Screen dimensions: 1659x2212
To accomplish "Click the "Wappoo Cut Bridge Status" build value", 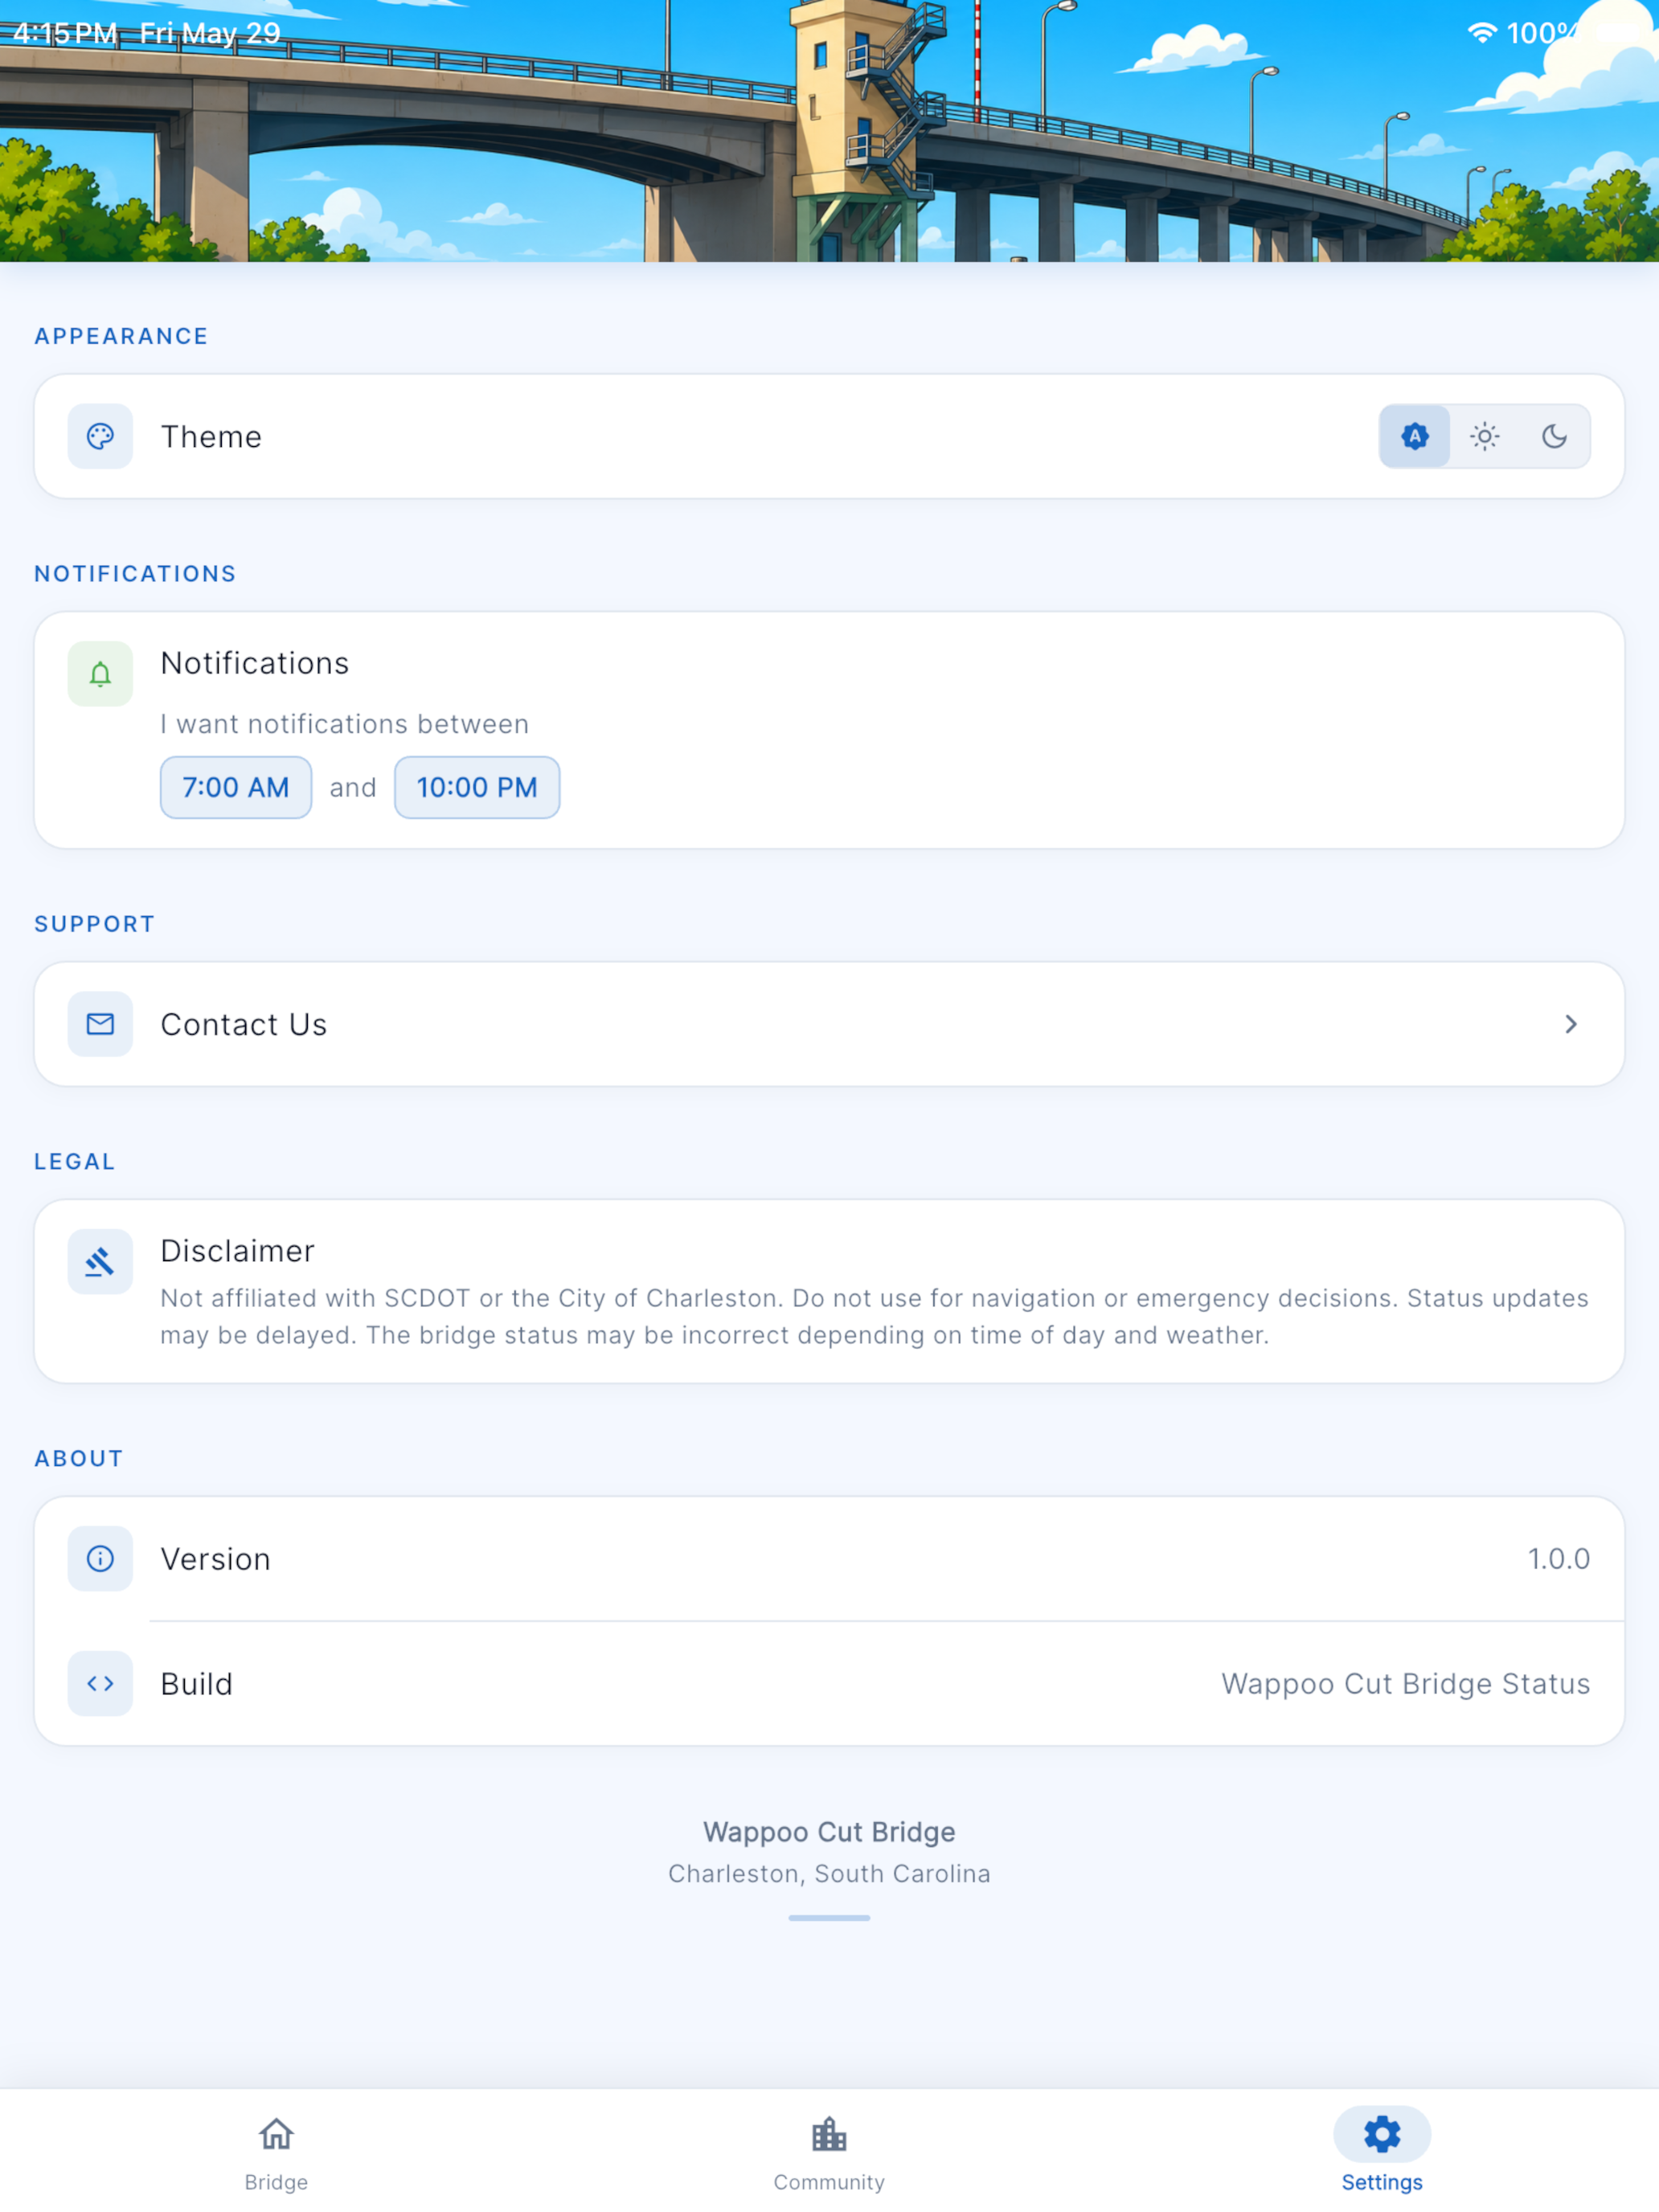I will 1406,1684.
